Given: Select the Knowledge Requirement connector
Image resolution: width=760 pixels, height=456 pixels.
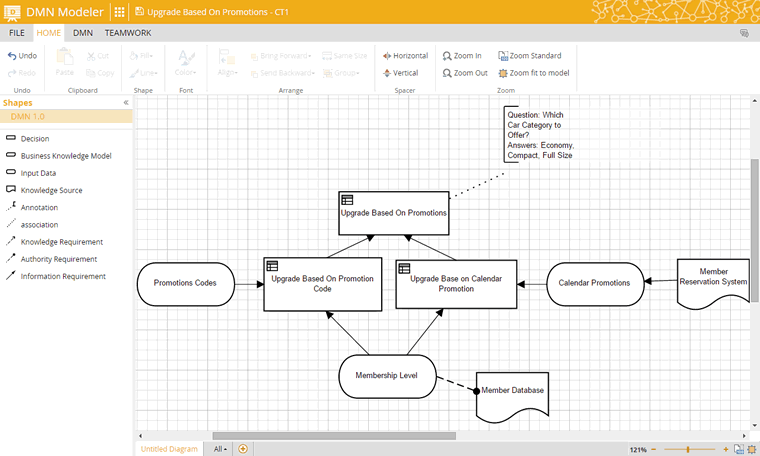Looking at the screenshot, I should click(x=54, y=242).
